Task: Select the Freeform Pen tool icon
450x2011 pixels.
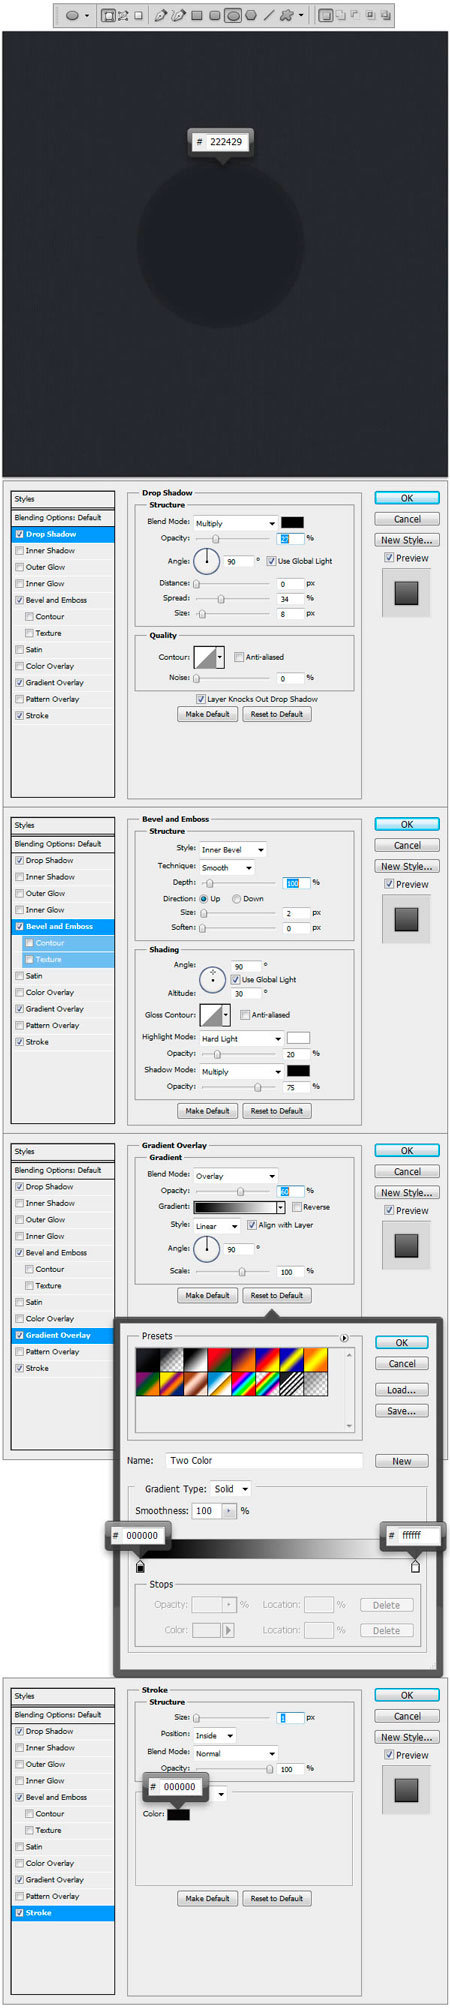Action: [178, 16]
